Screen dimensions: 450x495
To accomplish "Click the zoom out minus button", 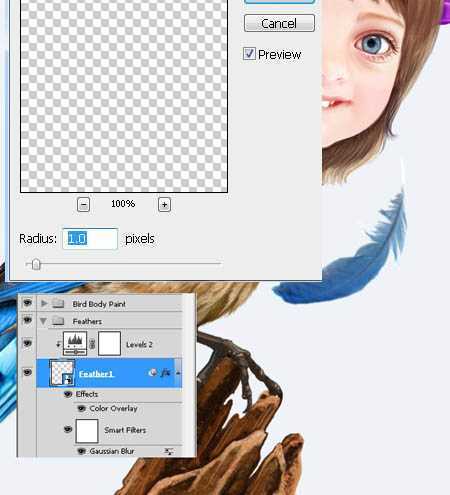I will [83, 204].
